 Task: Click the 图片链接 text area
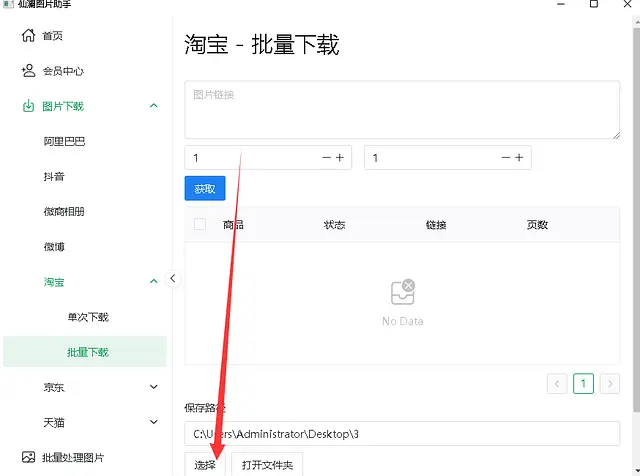point(402,109)
